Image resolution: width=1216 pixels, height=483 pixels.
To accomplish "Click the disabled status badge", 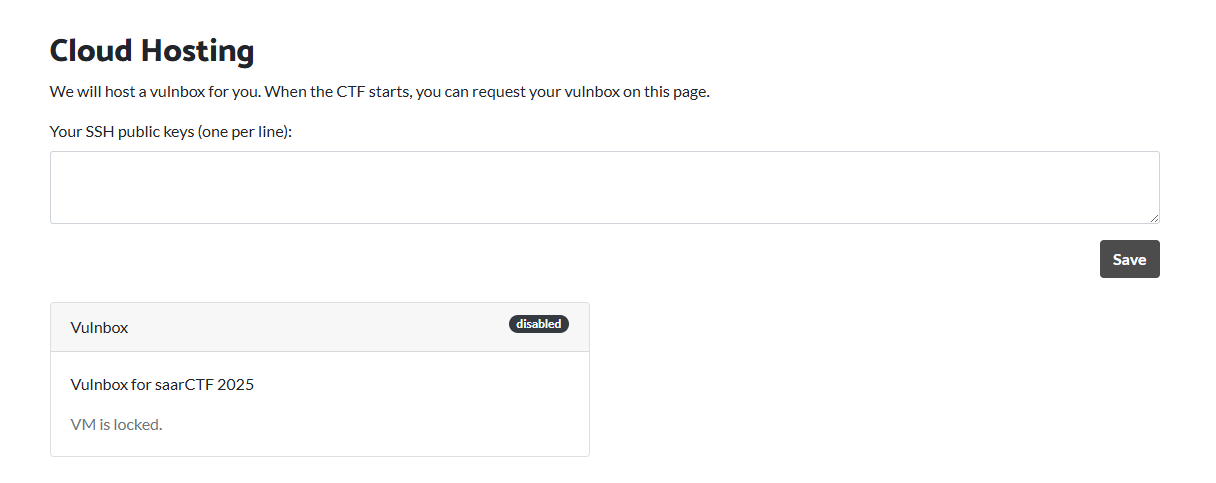I will pyautogui.click(x=538, y=324).
